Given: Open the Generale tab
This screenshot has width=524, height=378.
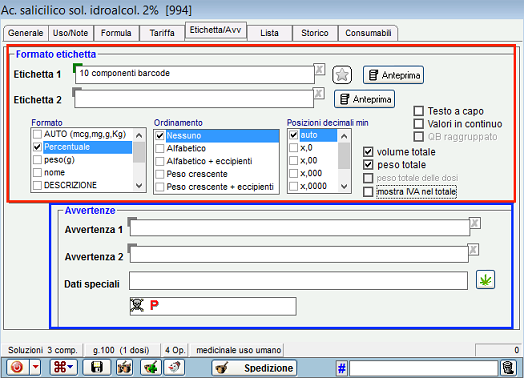Looking at the screenshot, I should 26,33.
